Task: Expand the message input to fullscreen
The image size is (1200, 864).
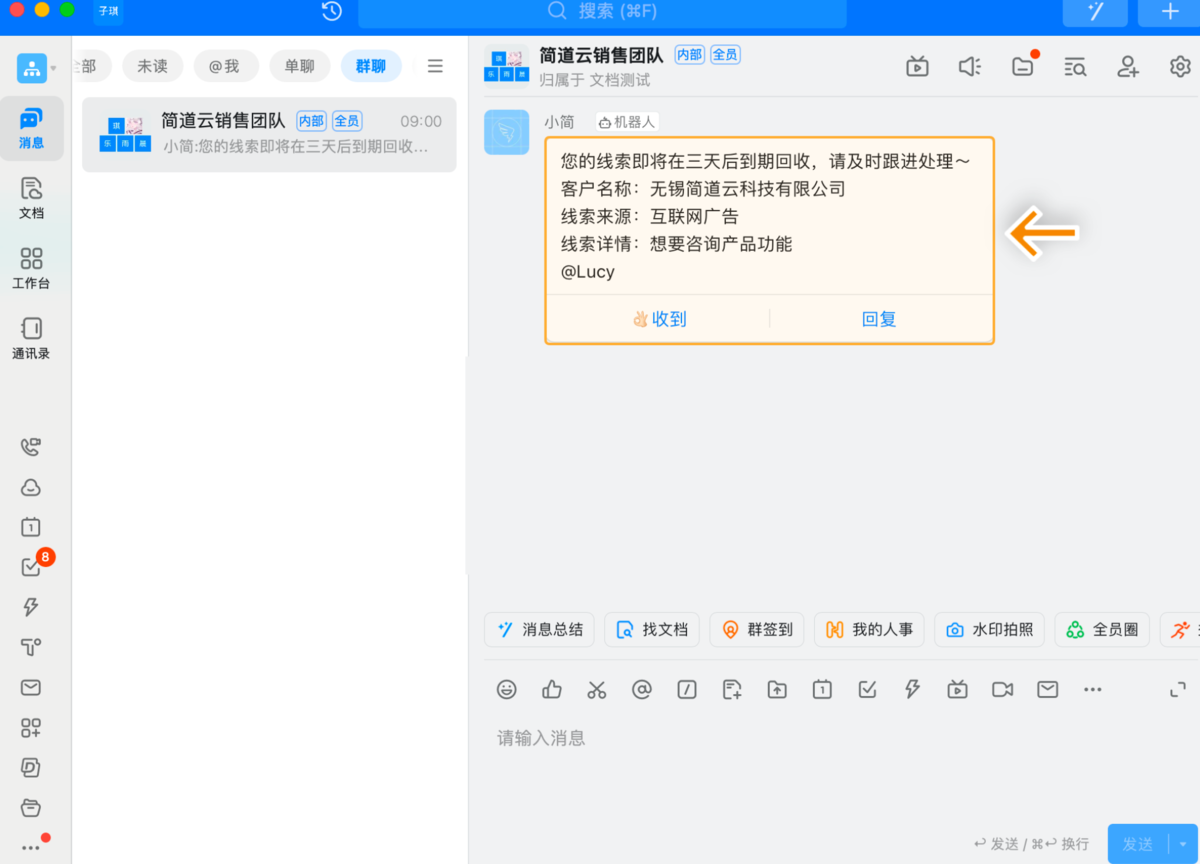Action: point(1177,689)
